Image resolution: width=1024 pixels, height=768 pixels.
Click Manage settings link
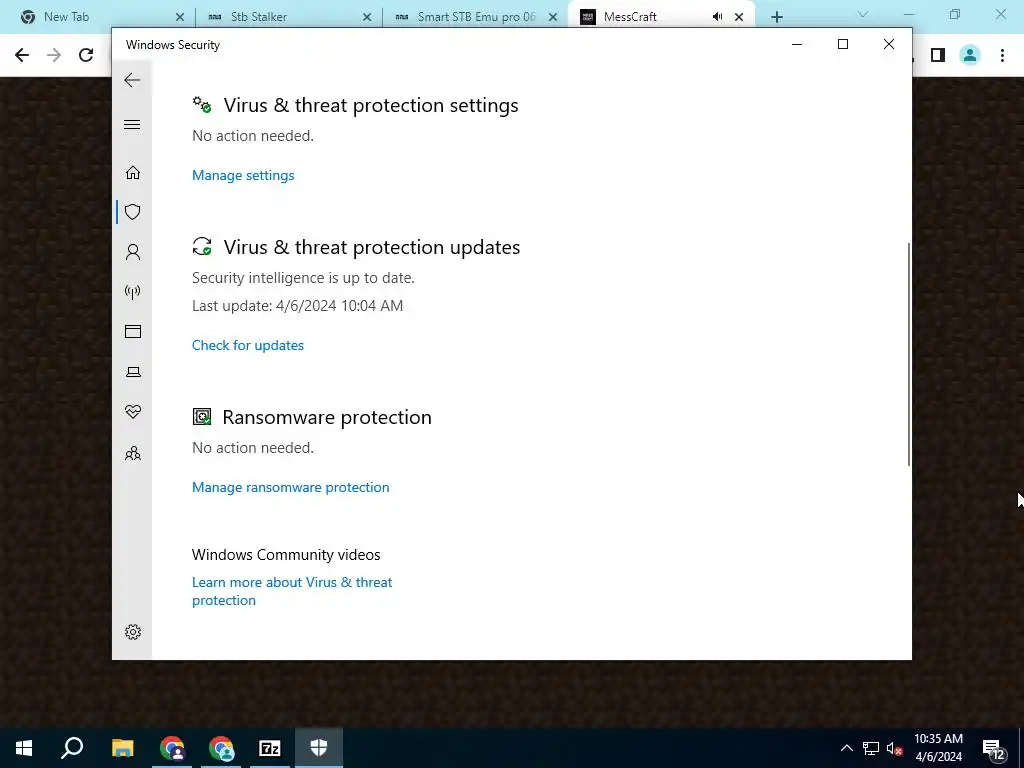243,175
